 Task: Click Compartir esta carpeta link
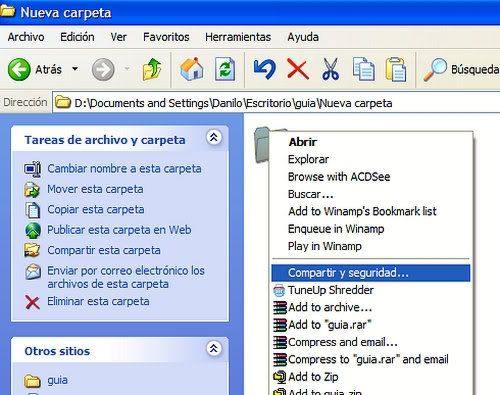point(104,250)
